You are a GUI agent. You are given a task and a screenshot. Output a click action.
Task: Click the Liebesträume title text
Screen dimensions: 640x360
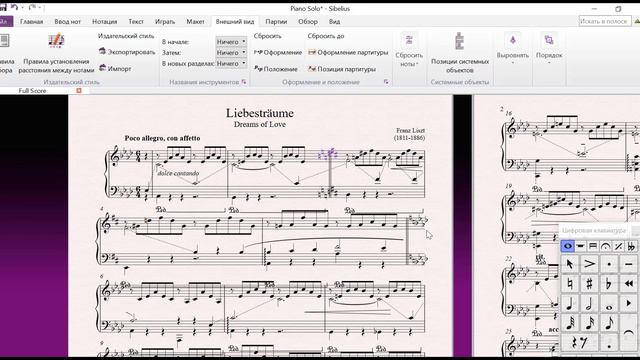pos(260,113)
